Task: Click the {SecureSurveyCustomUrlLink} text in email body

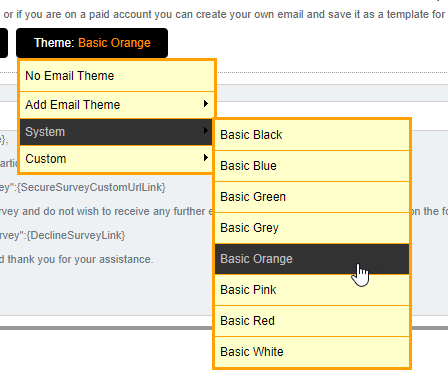Action: coord(91,187)
